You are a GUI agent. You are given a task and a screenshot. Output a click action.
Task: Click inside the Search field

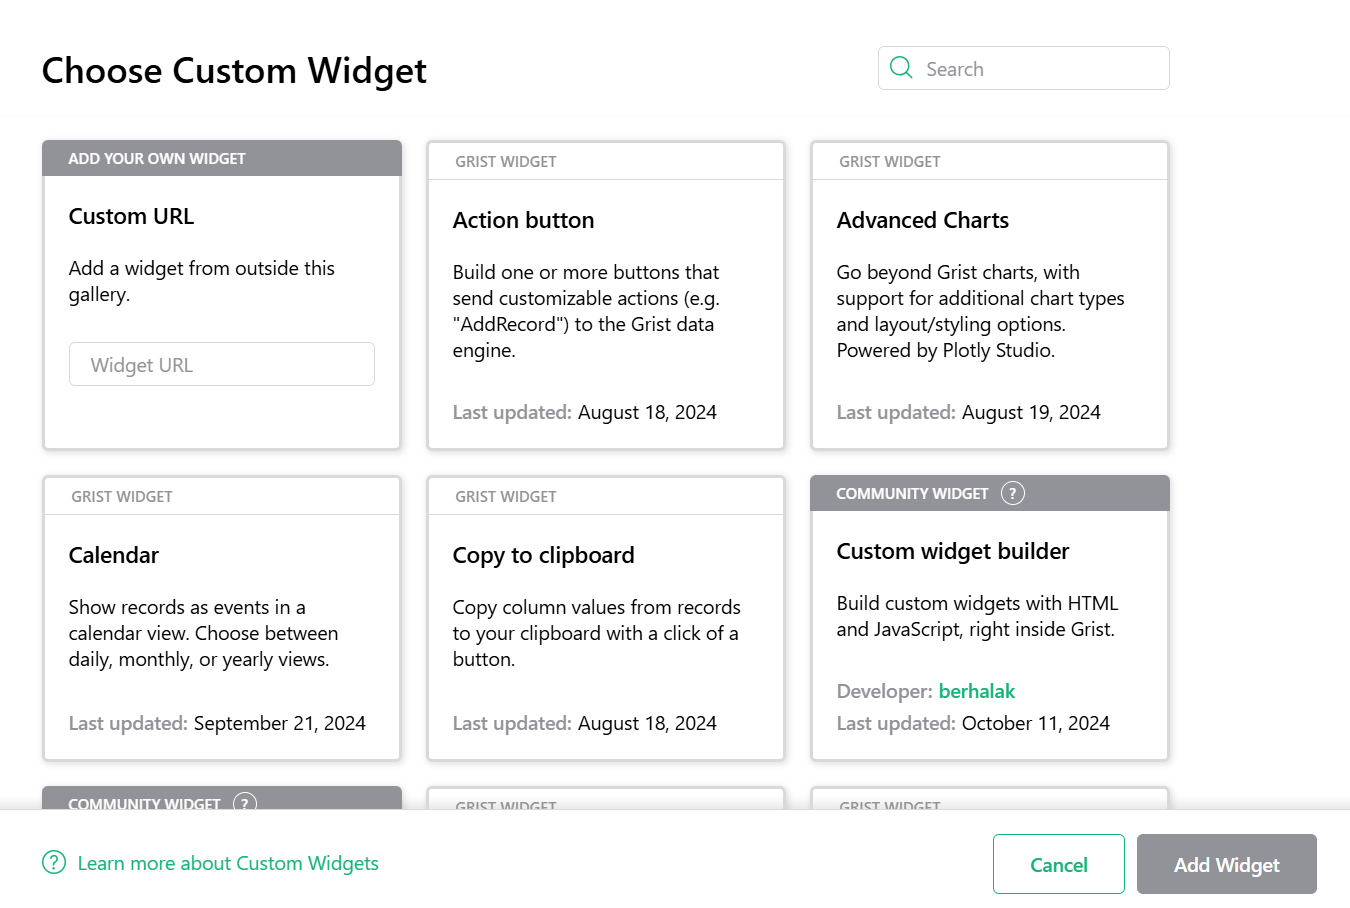coord(1040,68)
